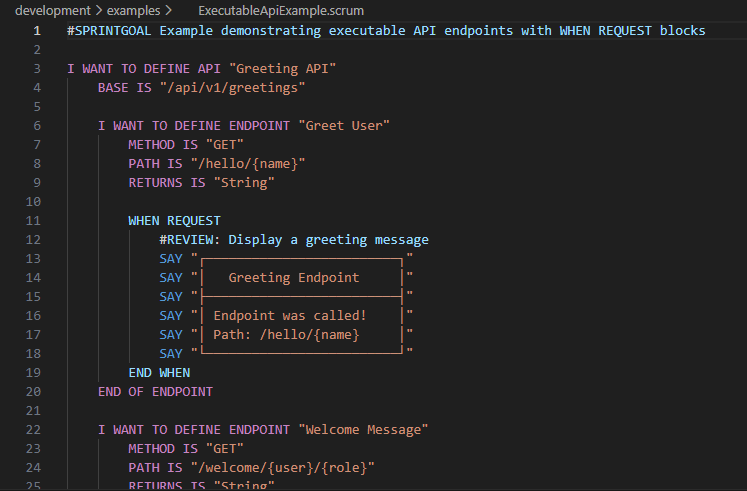Click 'Greeting Endpoint' text inside the box
The width and height of the screenshot is (747, 491).
coord(293,277)
